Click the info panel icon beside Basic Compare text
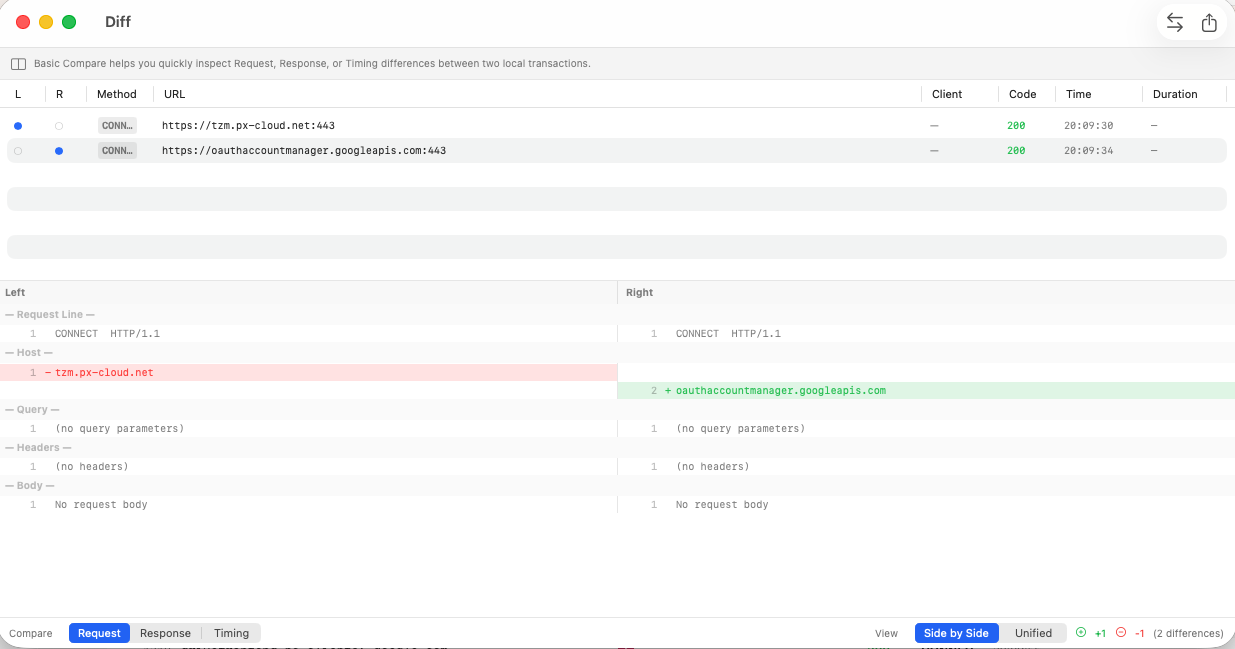 pos(18,63)
